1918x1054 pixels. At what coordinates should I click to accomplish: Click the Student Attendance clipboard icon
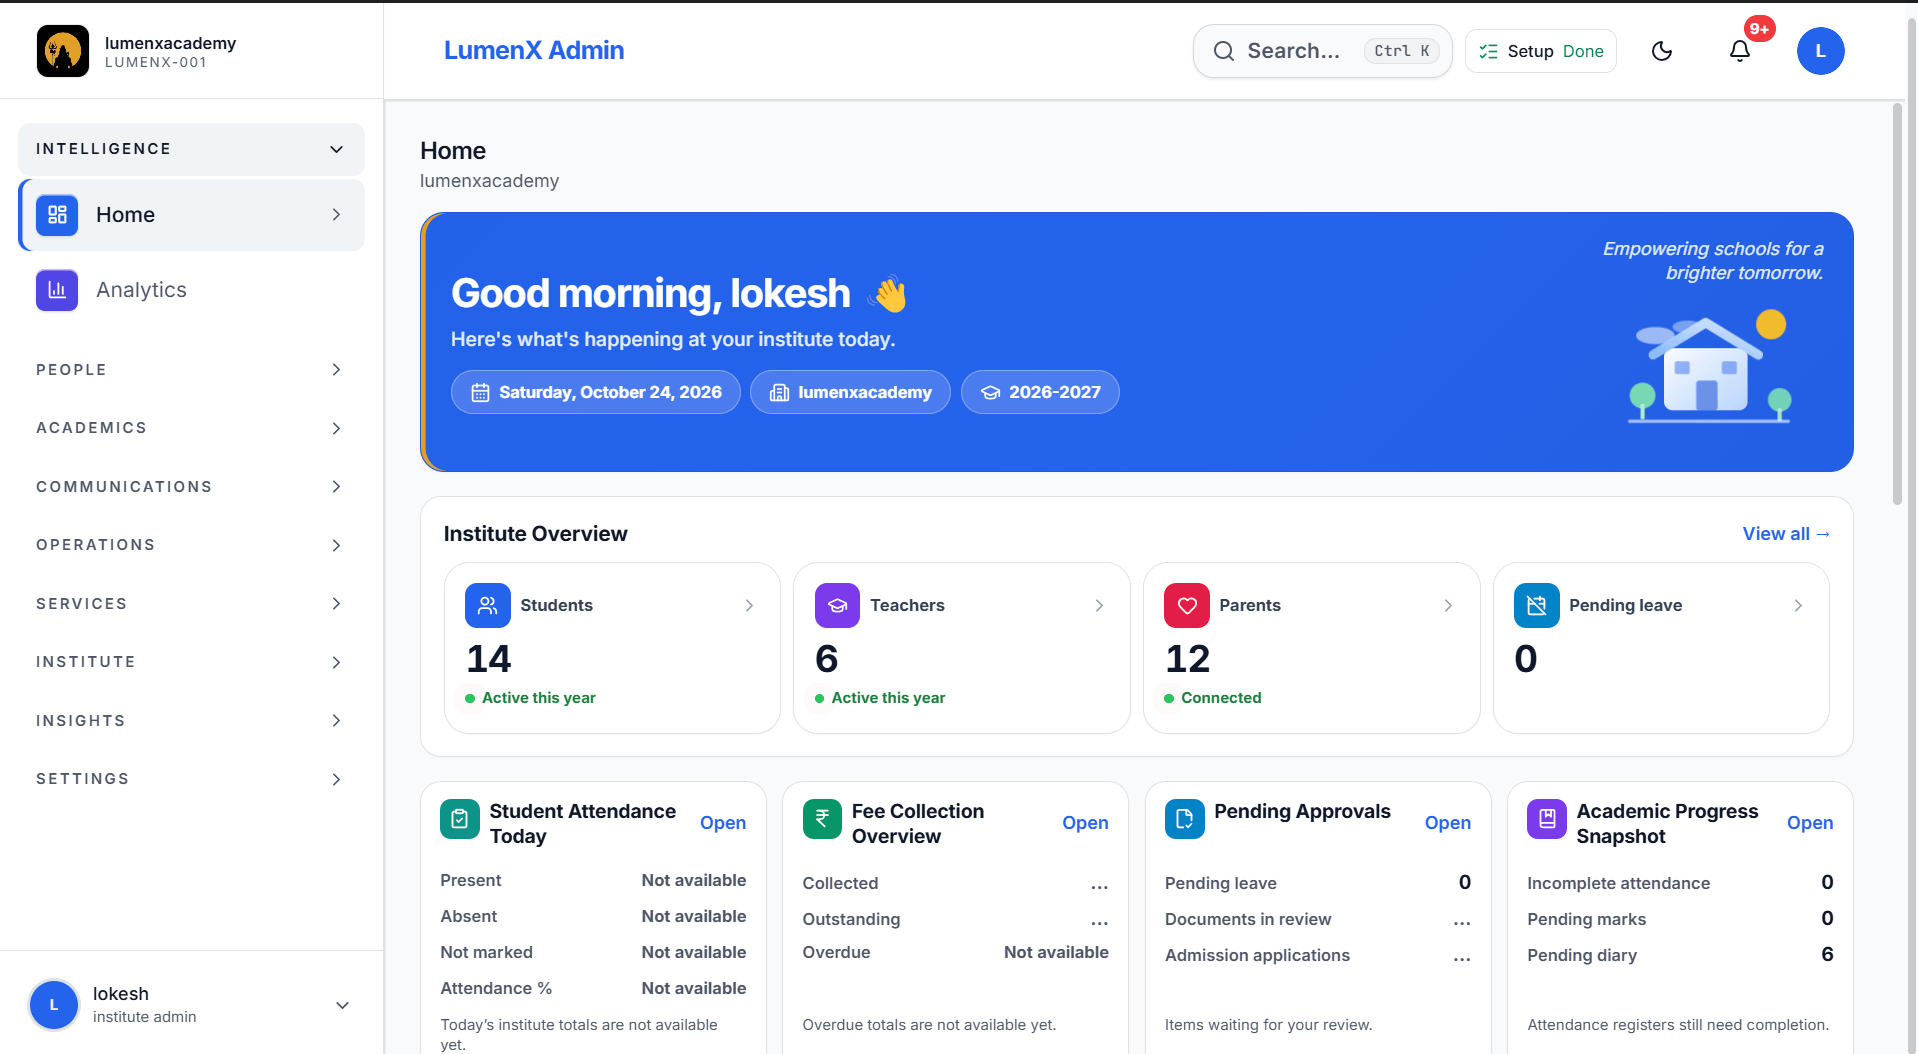[x=460, y=819]
